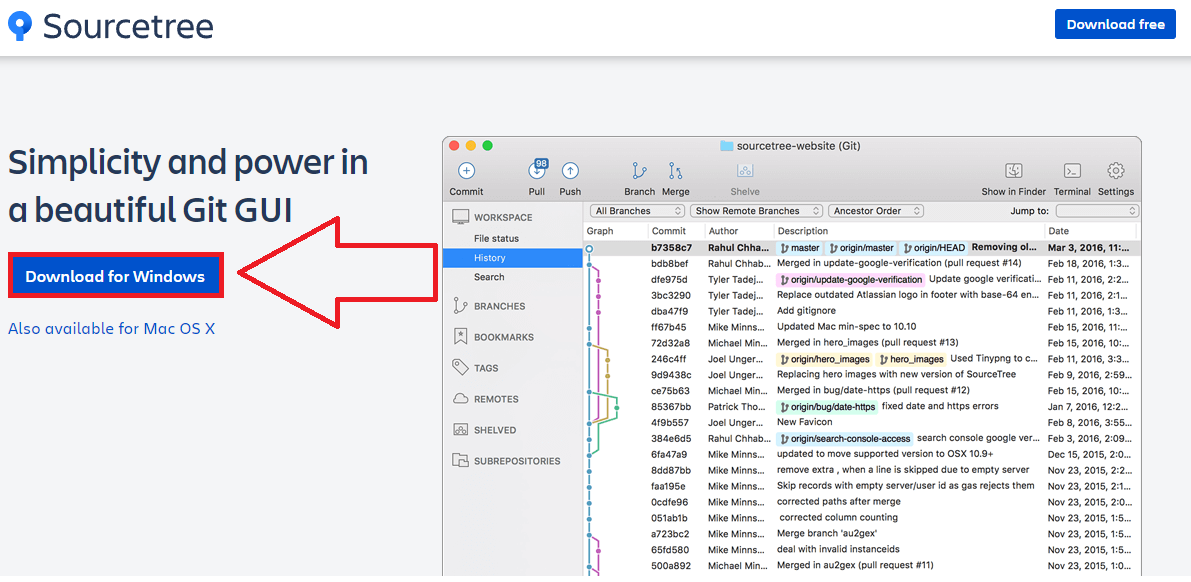Screen dimensions: 1191x582
Task: Click the master branch tag
Action: pos(799,248)
